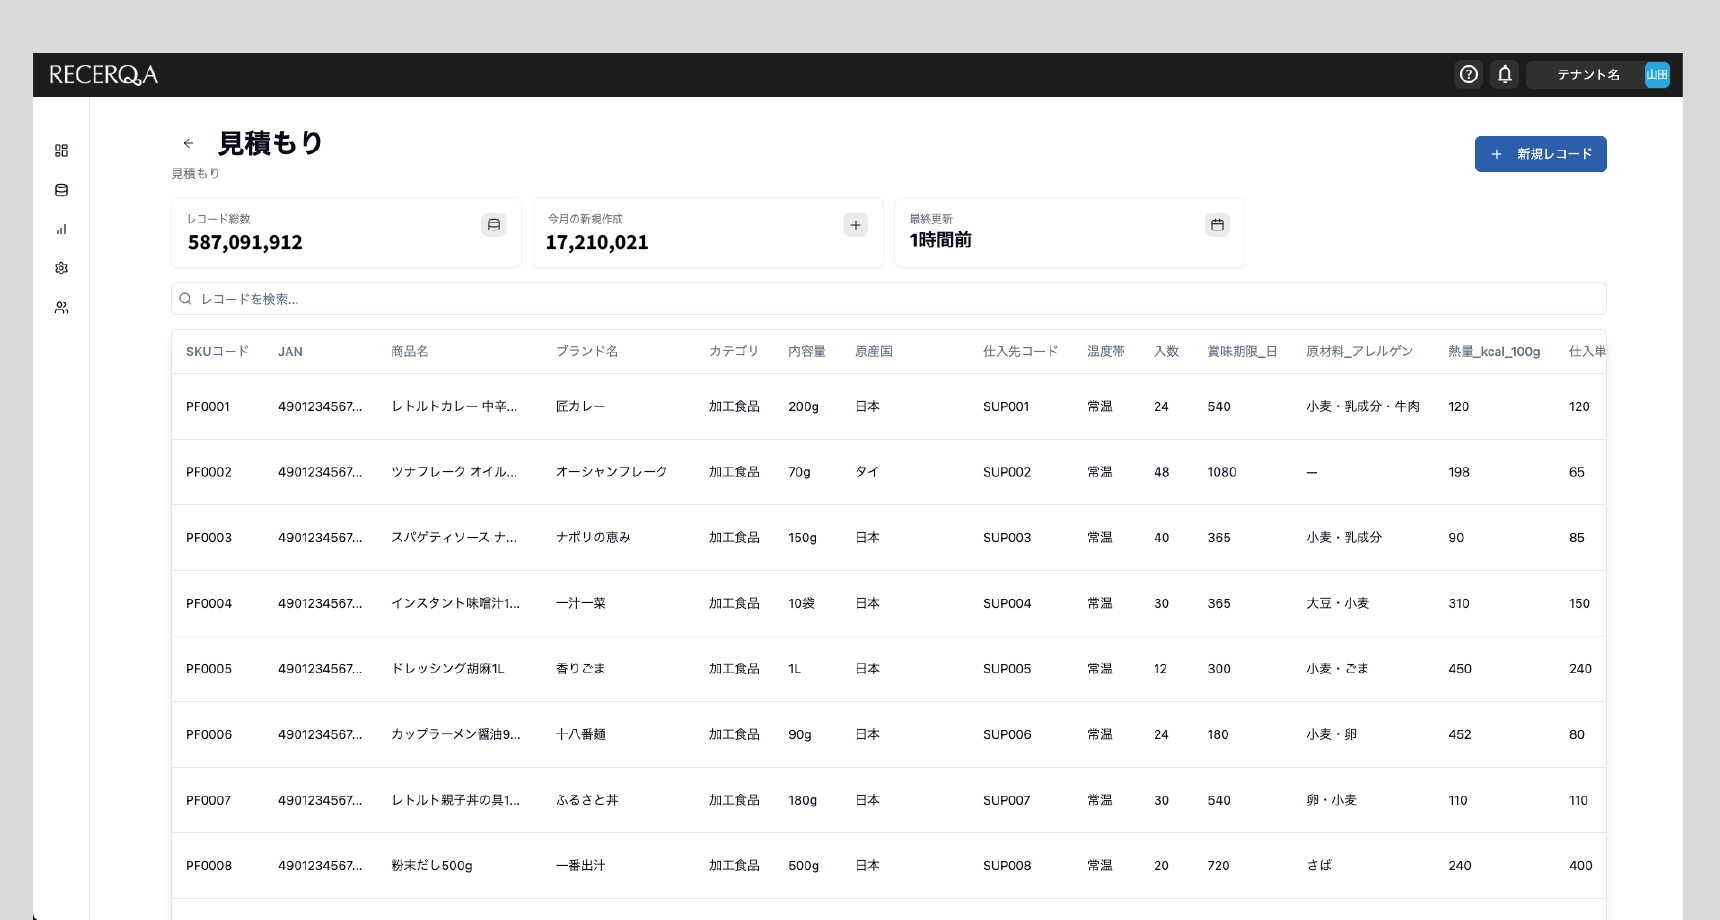Focus the レコードを検索 search field
This screenshot has width=1720, height=920.
(x=888, y=299)
